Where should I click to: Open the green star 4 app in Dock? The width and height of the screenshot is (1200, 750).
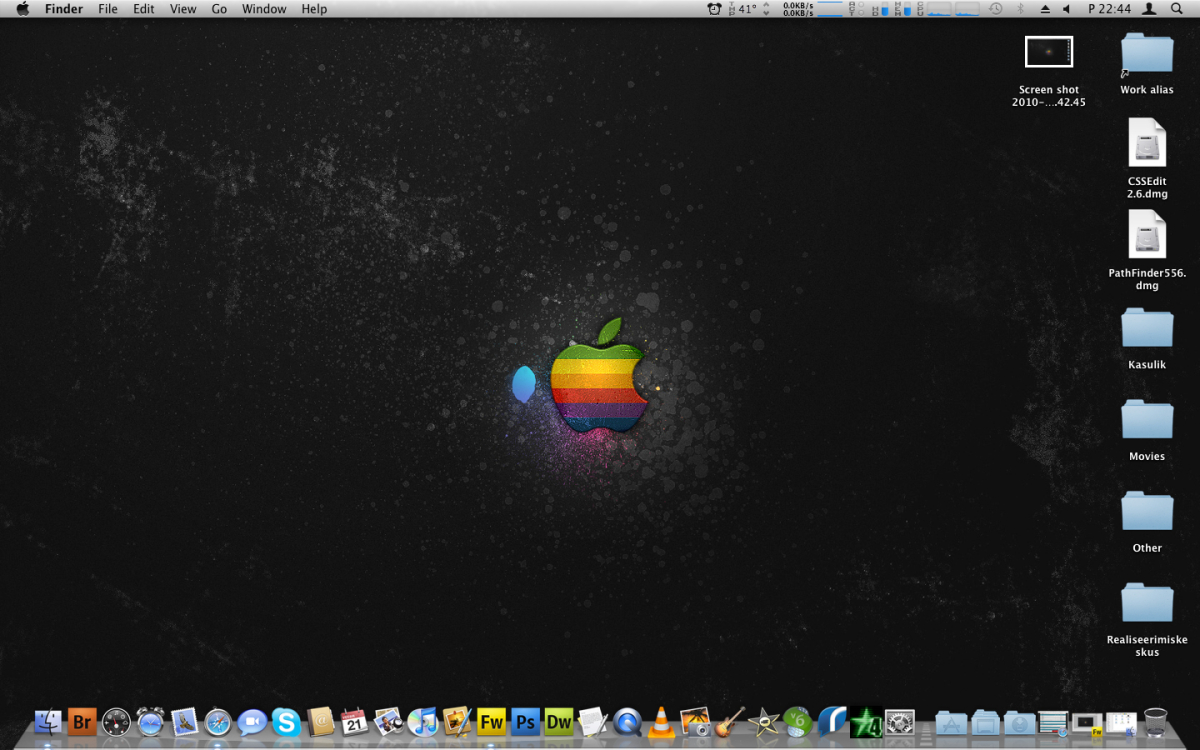click(865, 721)
